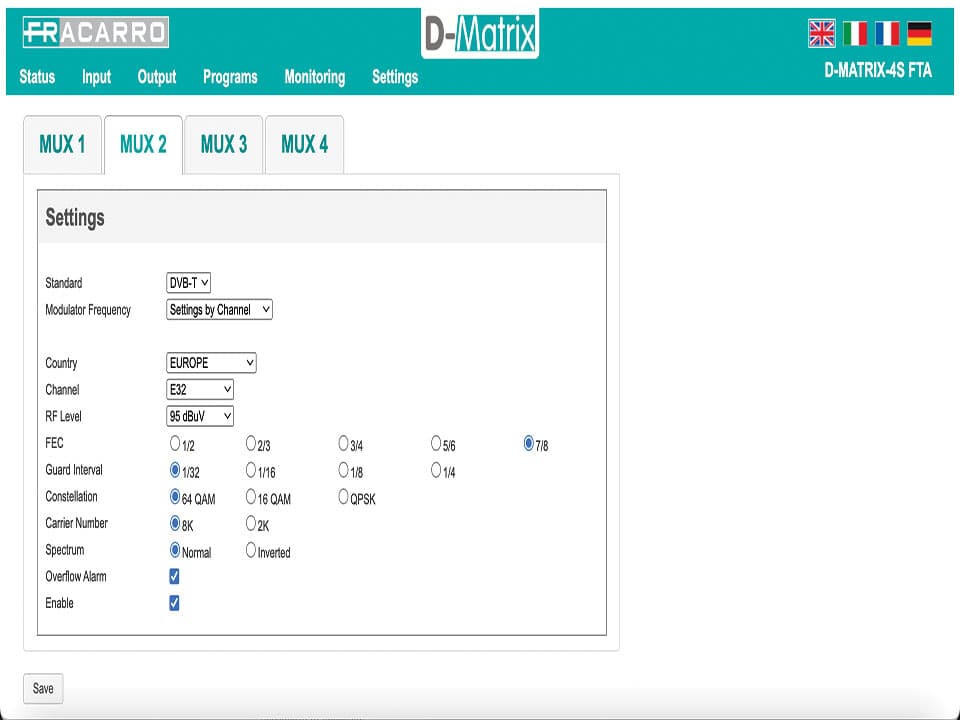Open the Status menu
960x720 pixels.
coord(37,77)
